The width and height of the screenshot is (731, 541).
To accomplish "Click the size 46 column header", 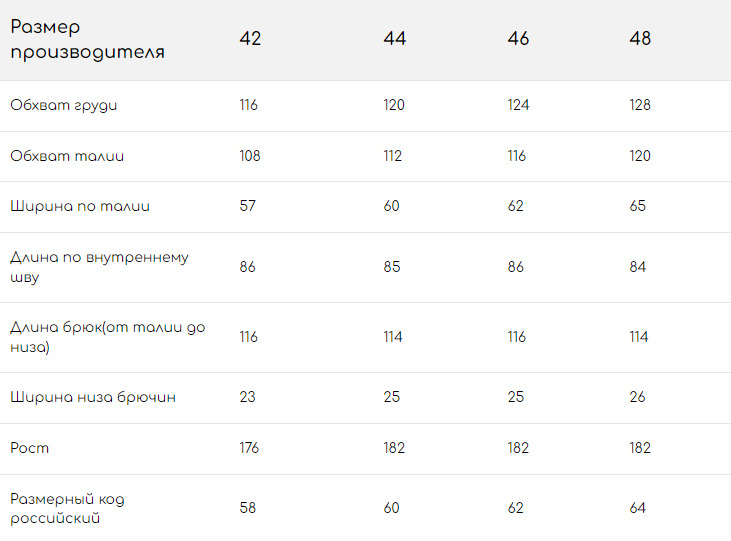I will pyautogui.click(x=518, y=39).
